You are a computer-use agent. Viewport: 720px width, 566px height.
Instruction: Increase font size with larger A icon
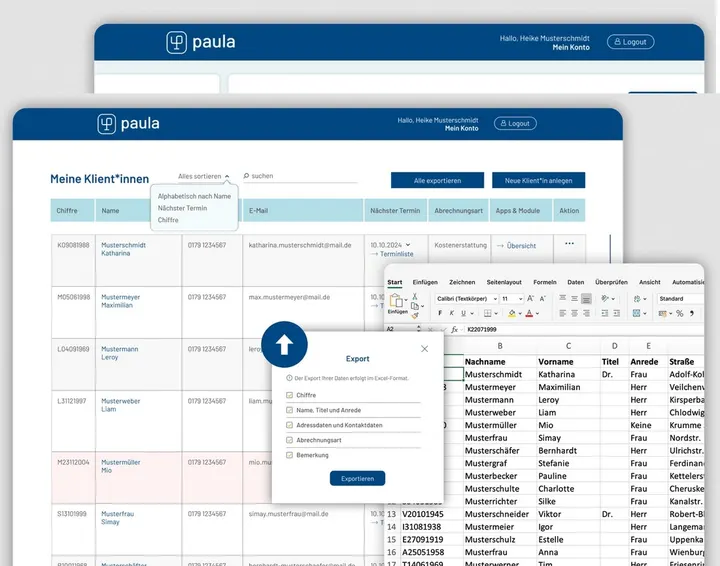530,298
